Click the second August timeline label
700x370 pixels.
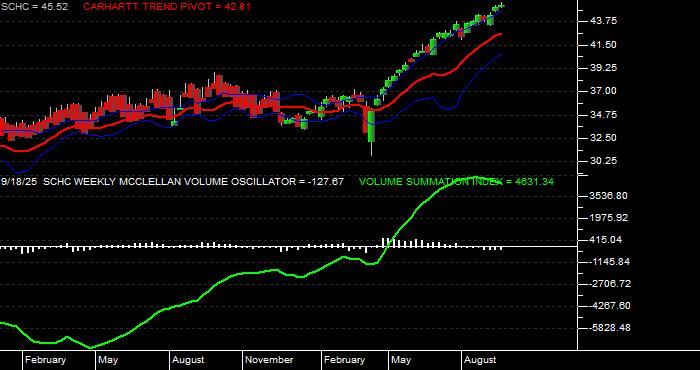[x=480, y=360]
